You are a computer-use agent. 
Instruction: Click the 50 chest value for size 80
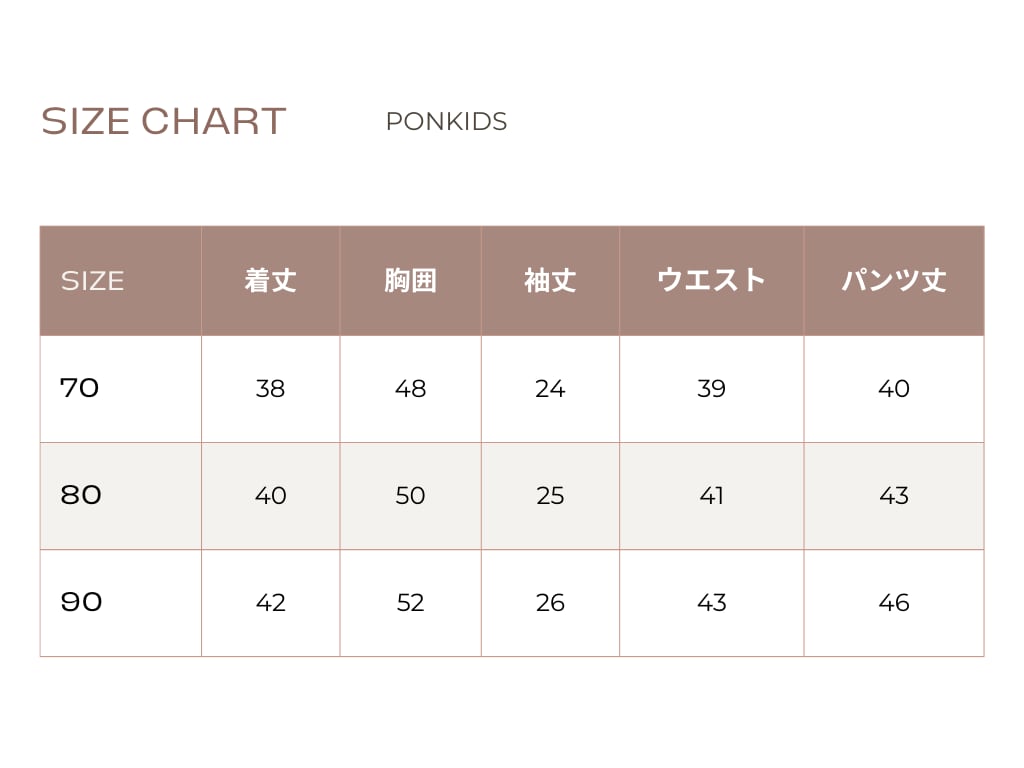click(410, 496)
